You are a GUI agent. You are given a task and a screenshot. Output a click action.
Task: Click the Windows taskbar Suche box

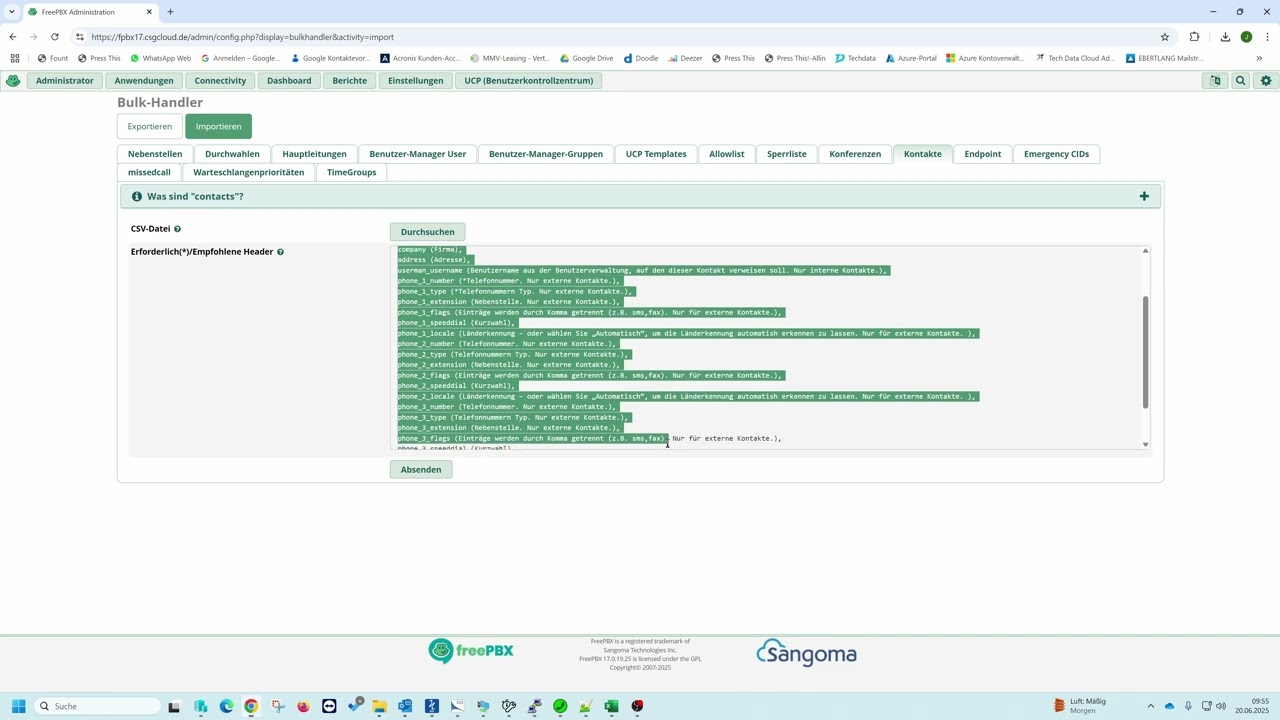[x=97, y=706]
